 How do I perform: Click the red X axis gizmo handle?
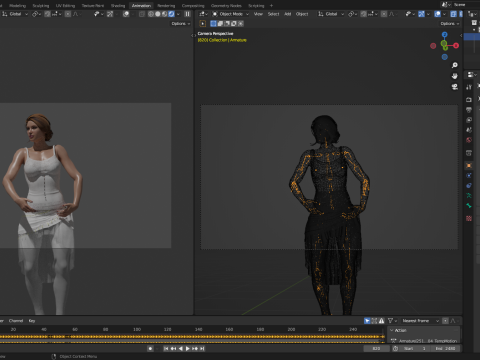tap(456, 45)
